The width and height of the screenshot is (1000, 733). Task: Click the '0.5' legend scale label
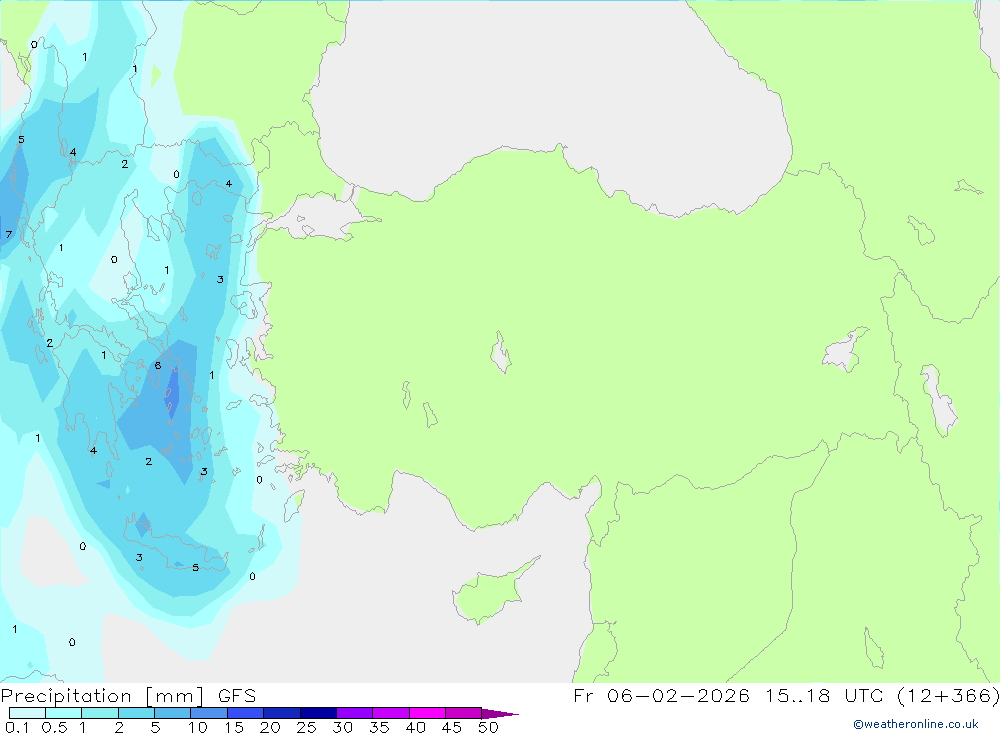pos(54,727)
